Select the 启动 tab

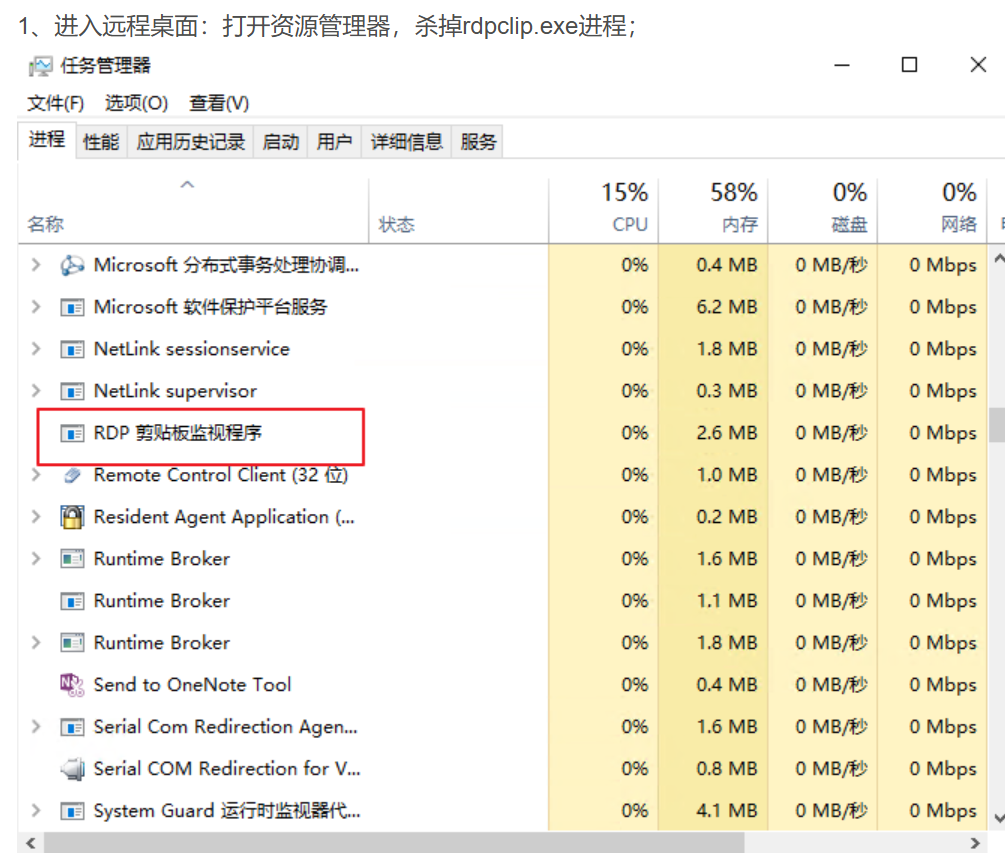[279, 140]
